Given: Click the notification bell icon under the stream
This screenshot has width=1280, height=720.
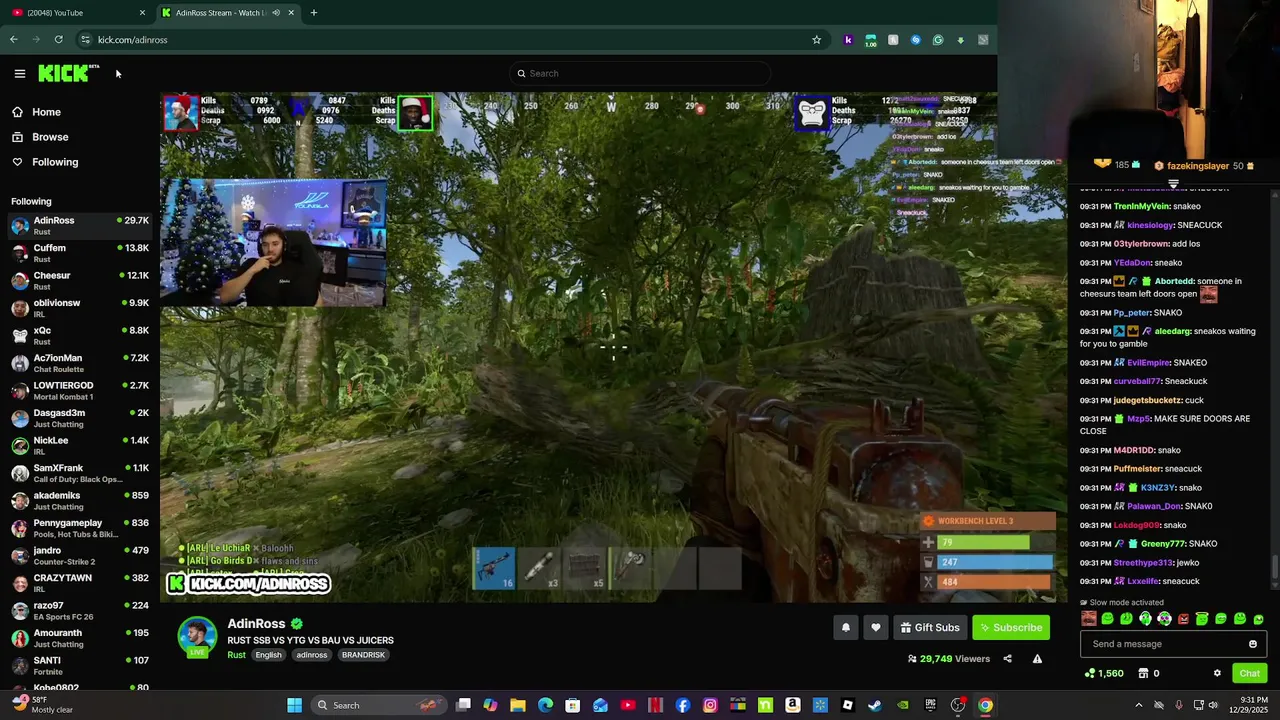Looking at the screenshot, I should point(845,627).
